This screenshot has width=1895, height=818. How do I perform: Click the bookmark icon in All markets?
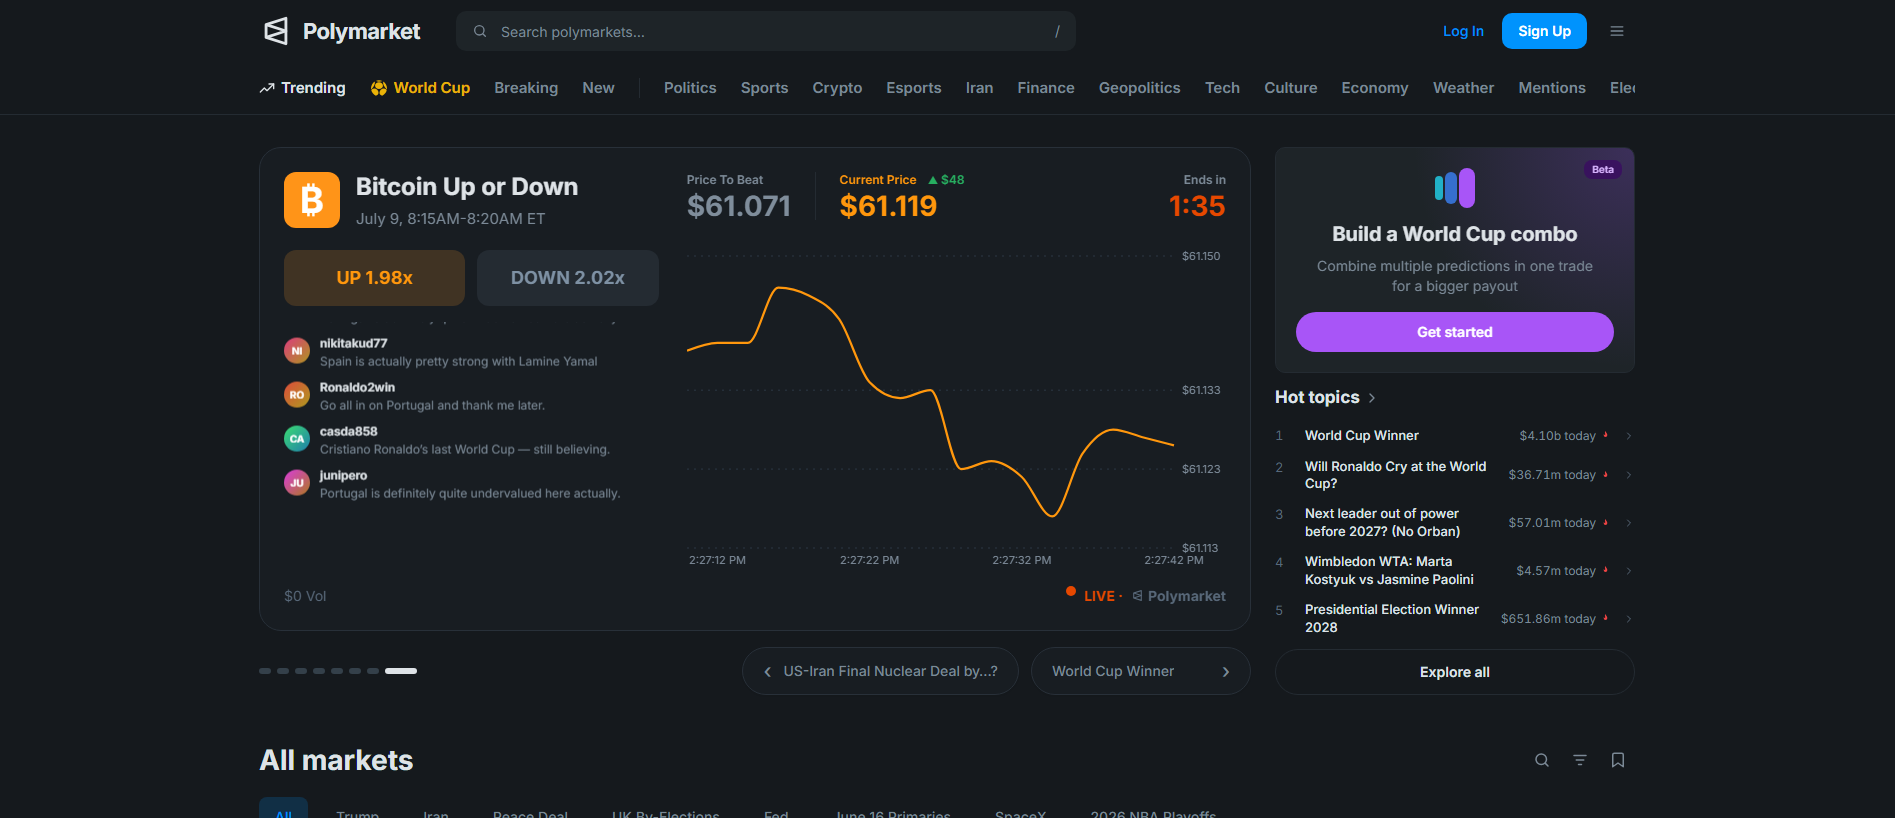tap(1618, 760)
